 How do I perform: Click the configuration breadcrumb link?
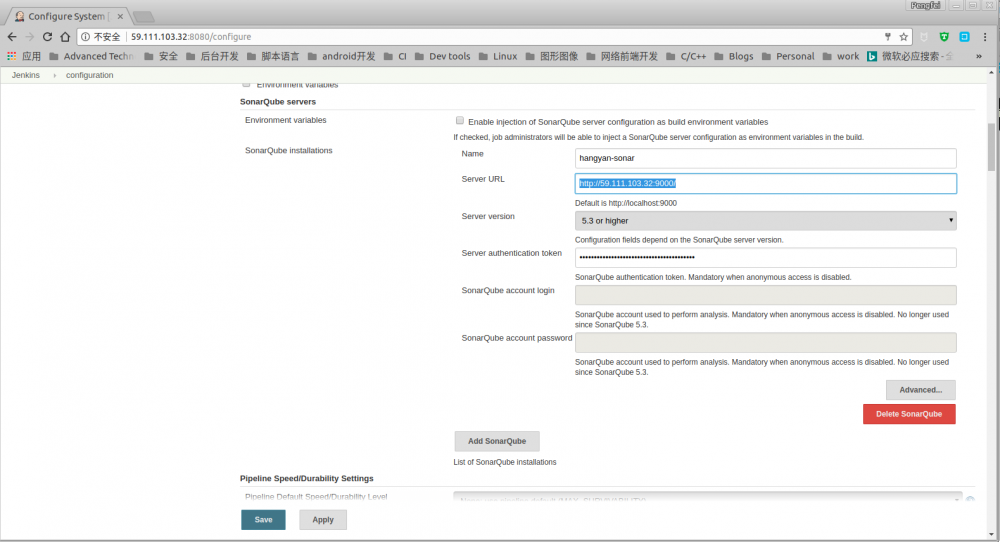click(x=89, y=75)
